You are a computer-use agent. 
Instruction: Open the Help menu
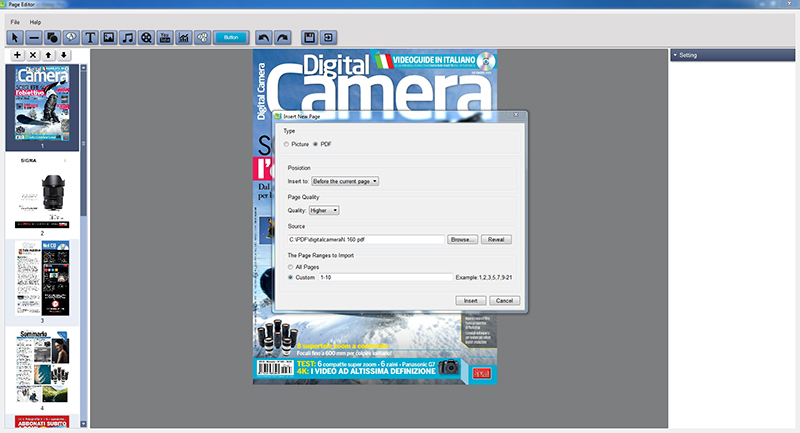[x=35, y=22]
